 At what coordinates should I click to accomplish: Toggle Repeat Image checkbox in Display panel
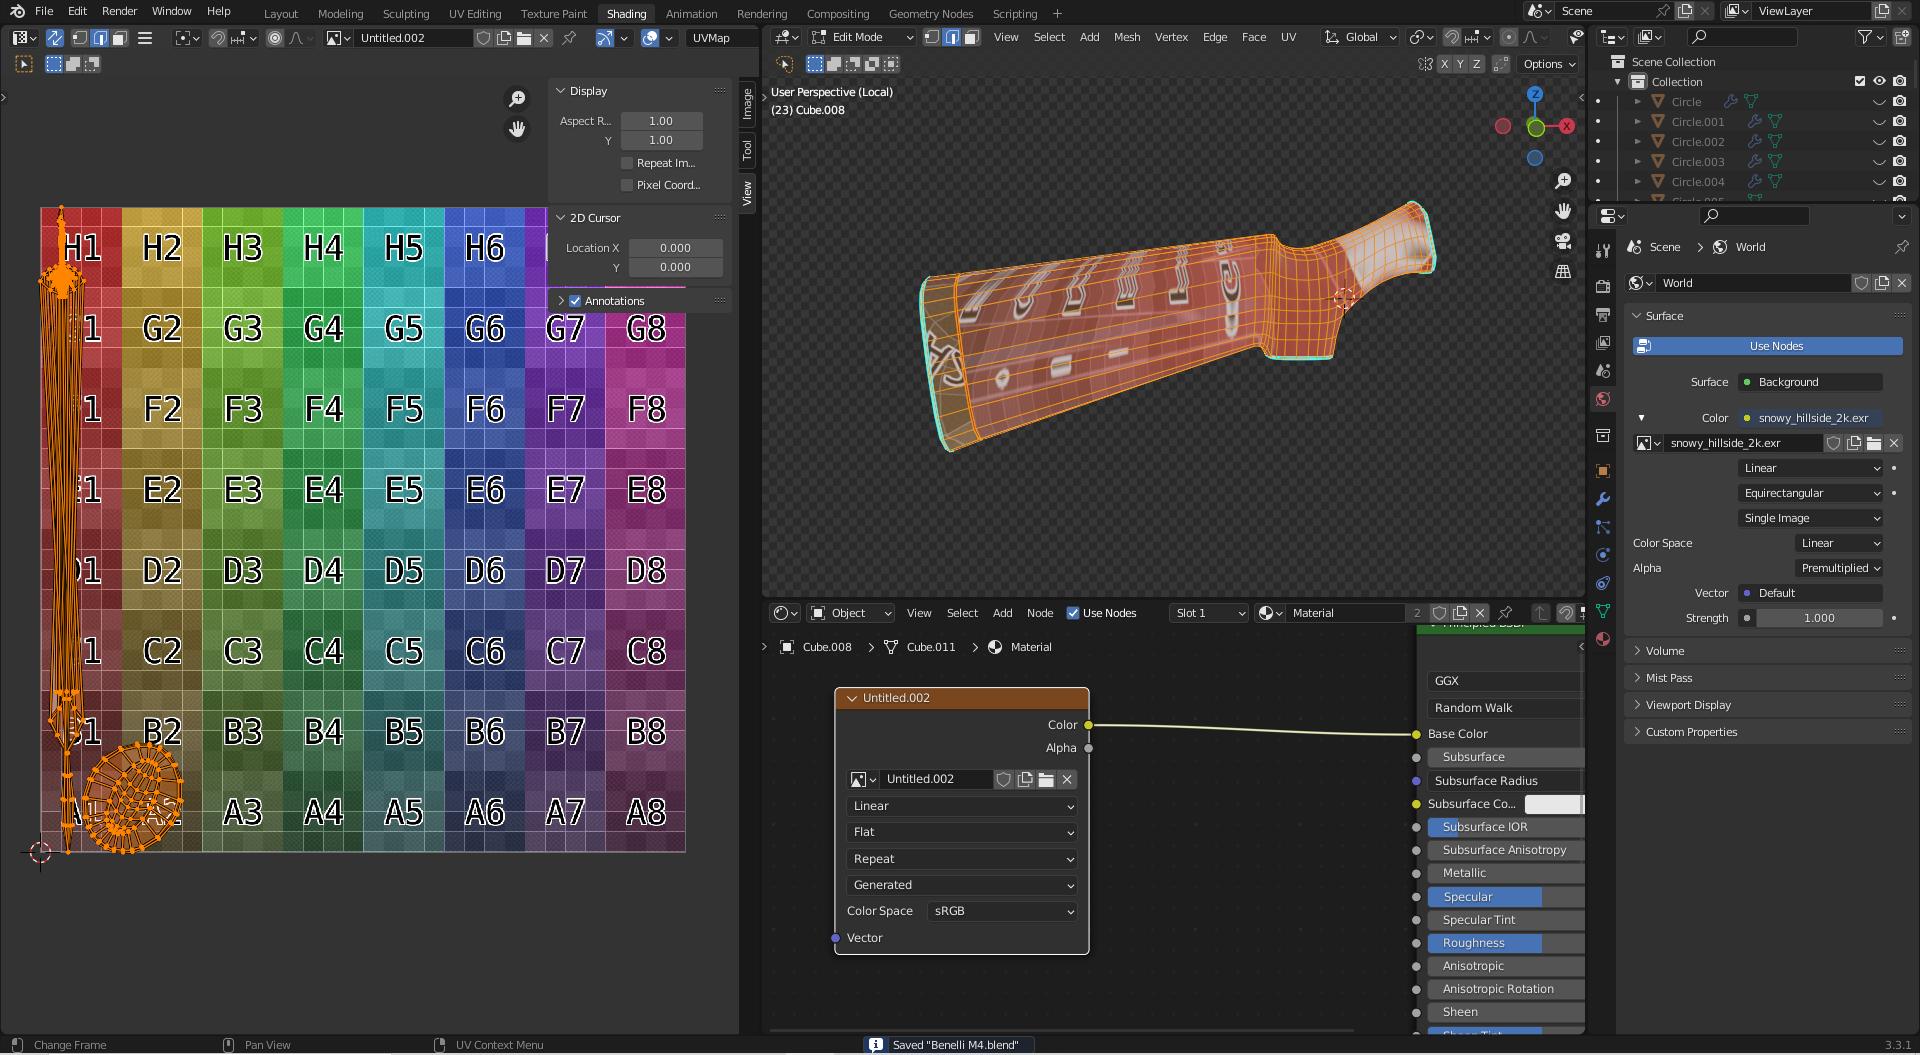tap(627, 163)
